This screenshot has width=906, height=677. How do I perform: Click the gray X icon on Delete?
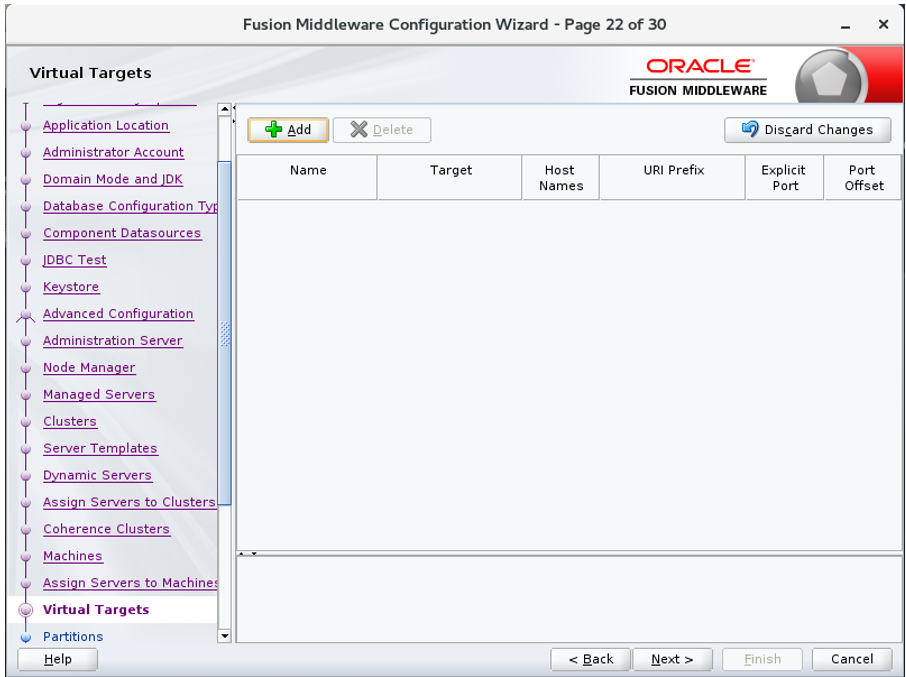[x=359, y=129]
